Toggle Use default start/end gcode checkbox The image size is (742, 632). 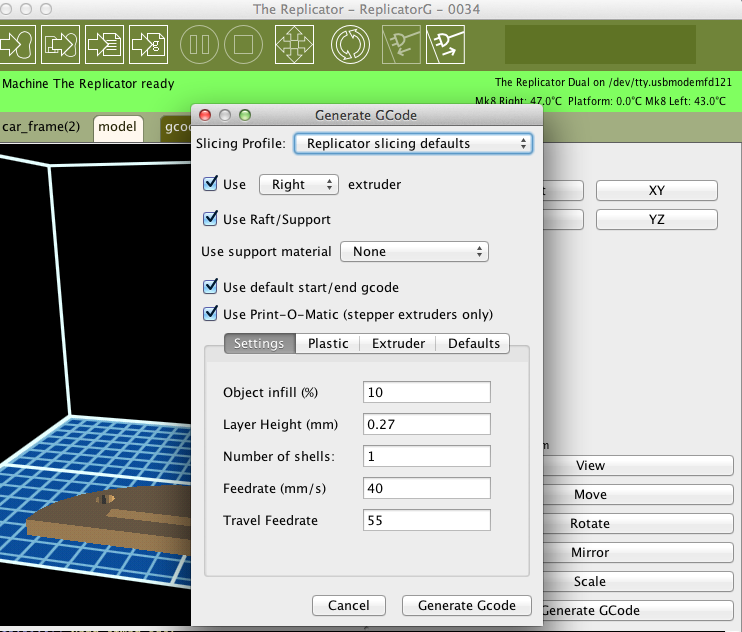click(x=210, y=287)
